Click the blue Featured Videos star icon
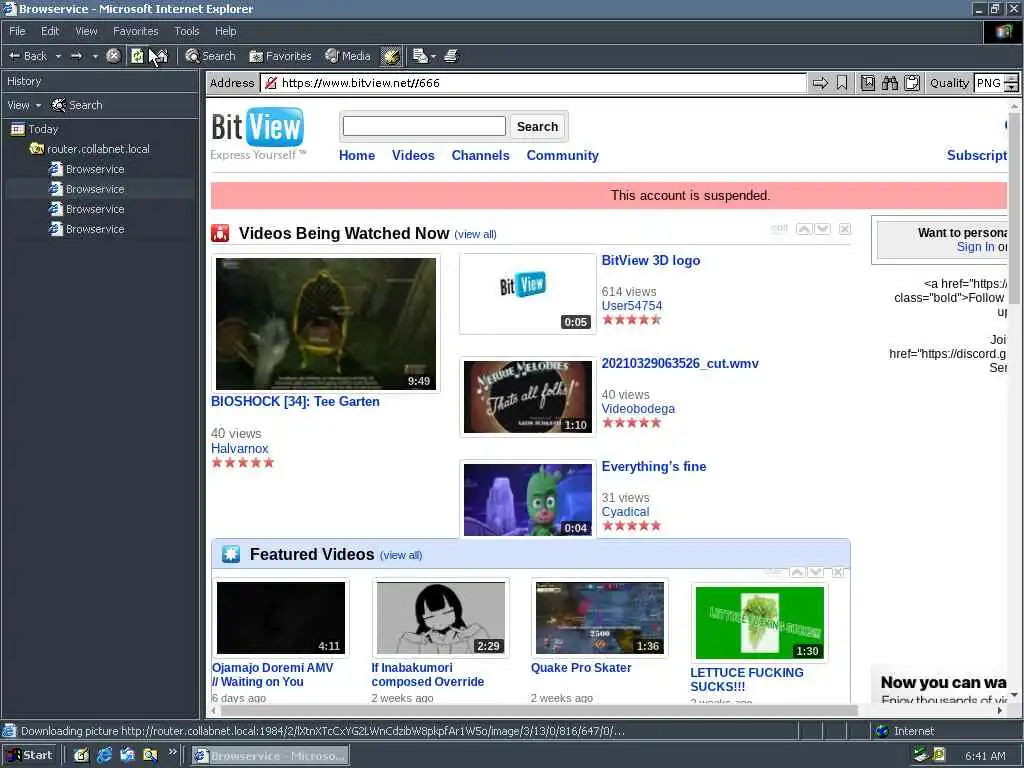The width and height of the screenshot is (1024, 768). click(x=231, y=554)
